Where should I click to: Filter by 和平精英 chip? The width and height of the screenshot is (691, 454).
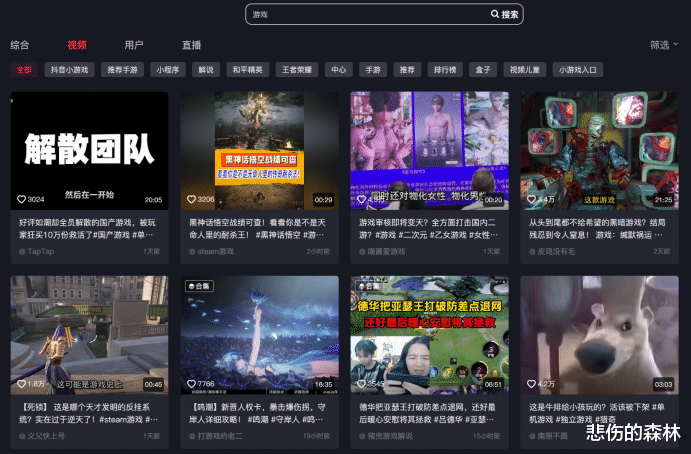tap(248, 70)
